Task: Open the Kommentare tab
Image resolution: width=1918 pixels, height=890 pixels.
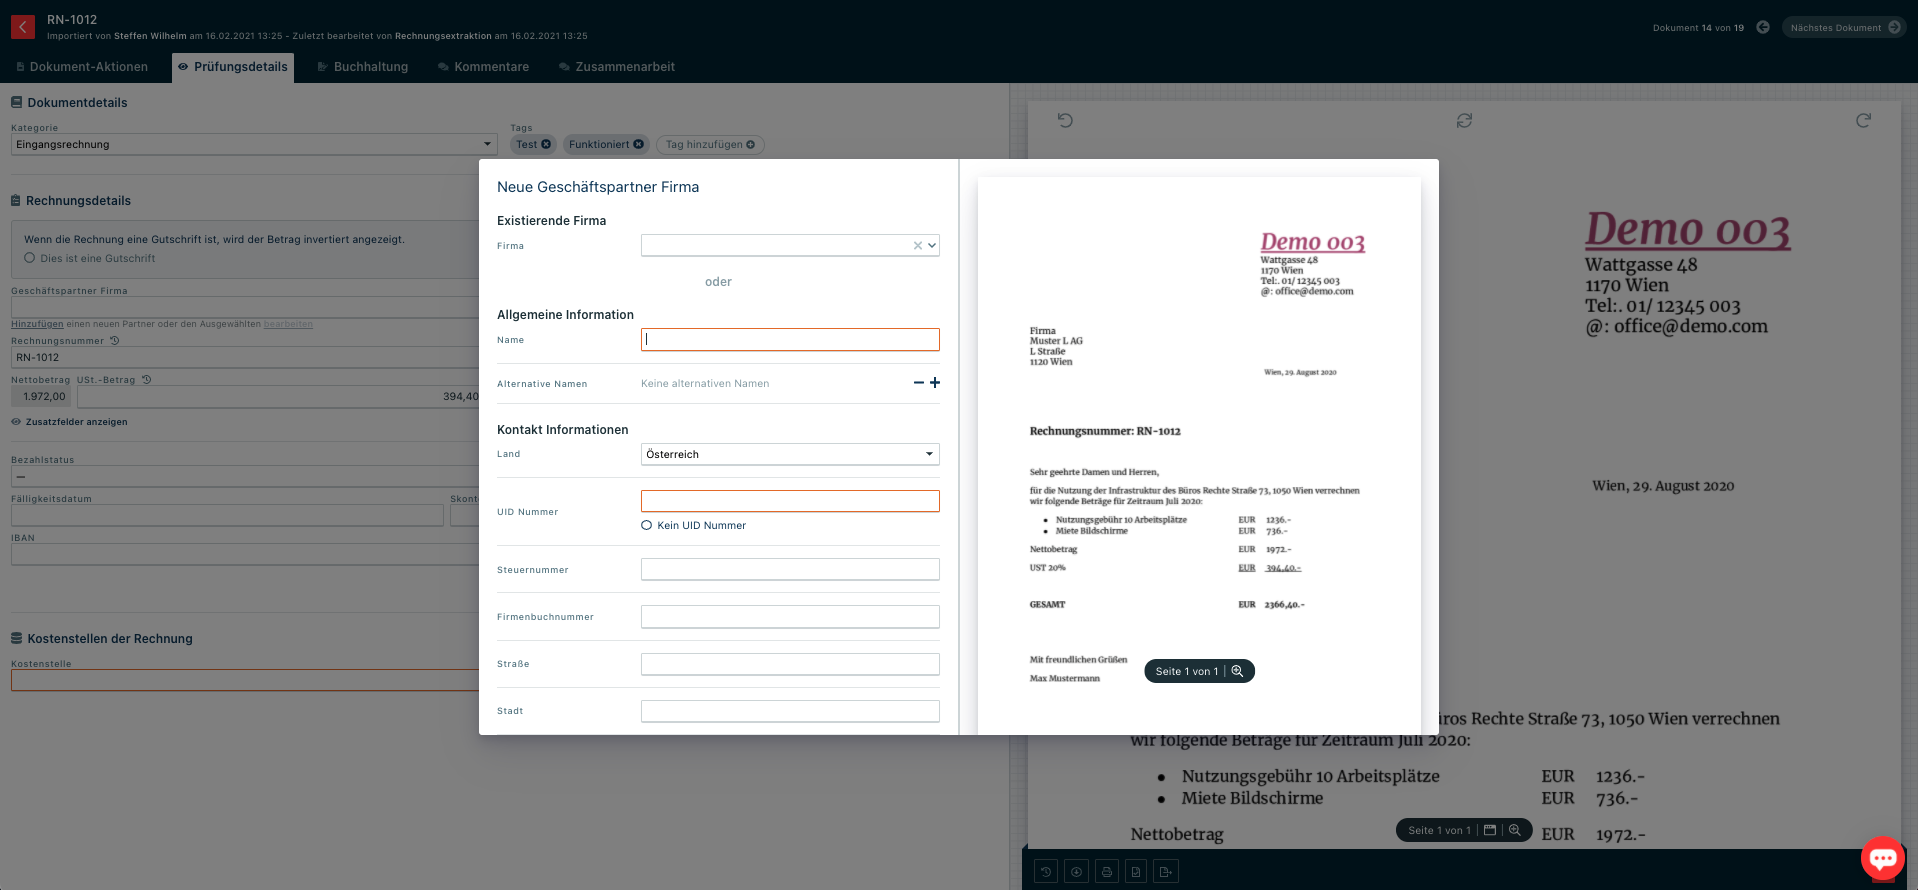Action: point(483,67)
